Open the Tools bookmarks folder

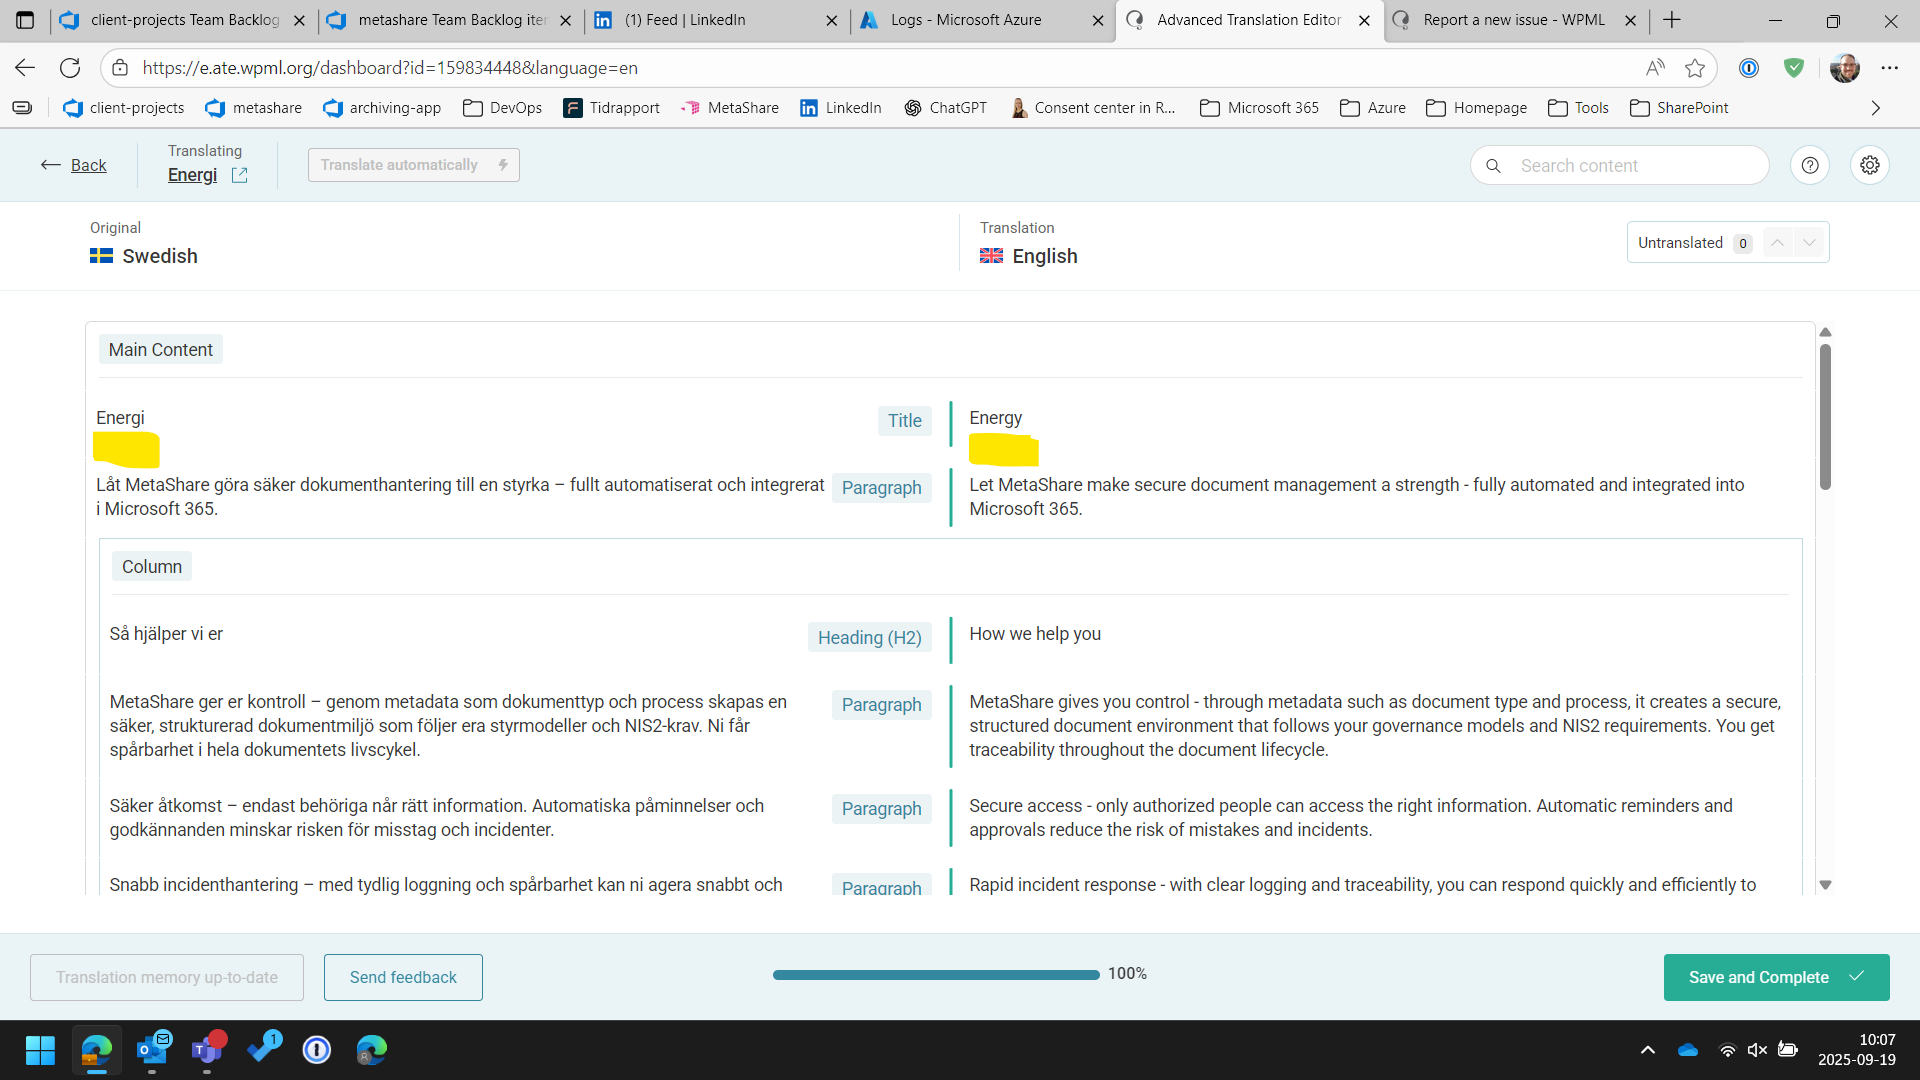tap(1577, 108)
